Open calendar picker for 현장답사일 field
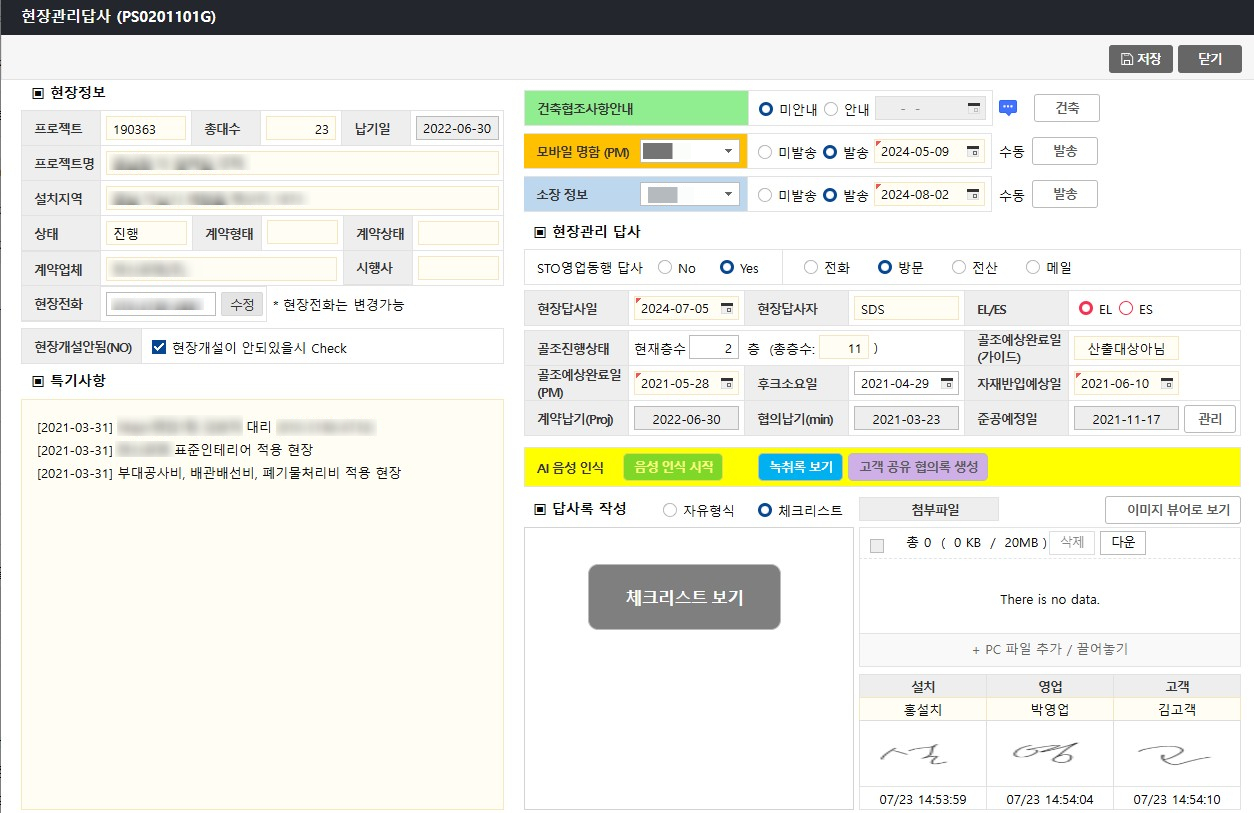The width and height of the screenshot is (1254, 813). (x=727, y=309)
